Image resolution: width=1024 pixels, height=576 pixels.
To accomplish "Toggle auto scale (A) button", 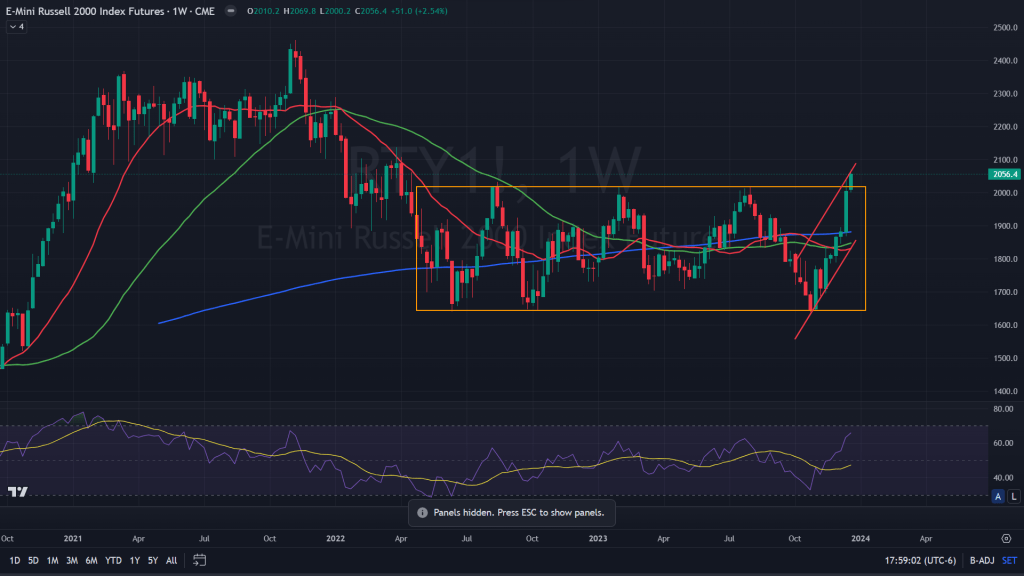I will (x=997, y=496).
